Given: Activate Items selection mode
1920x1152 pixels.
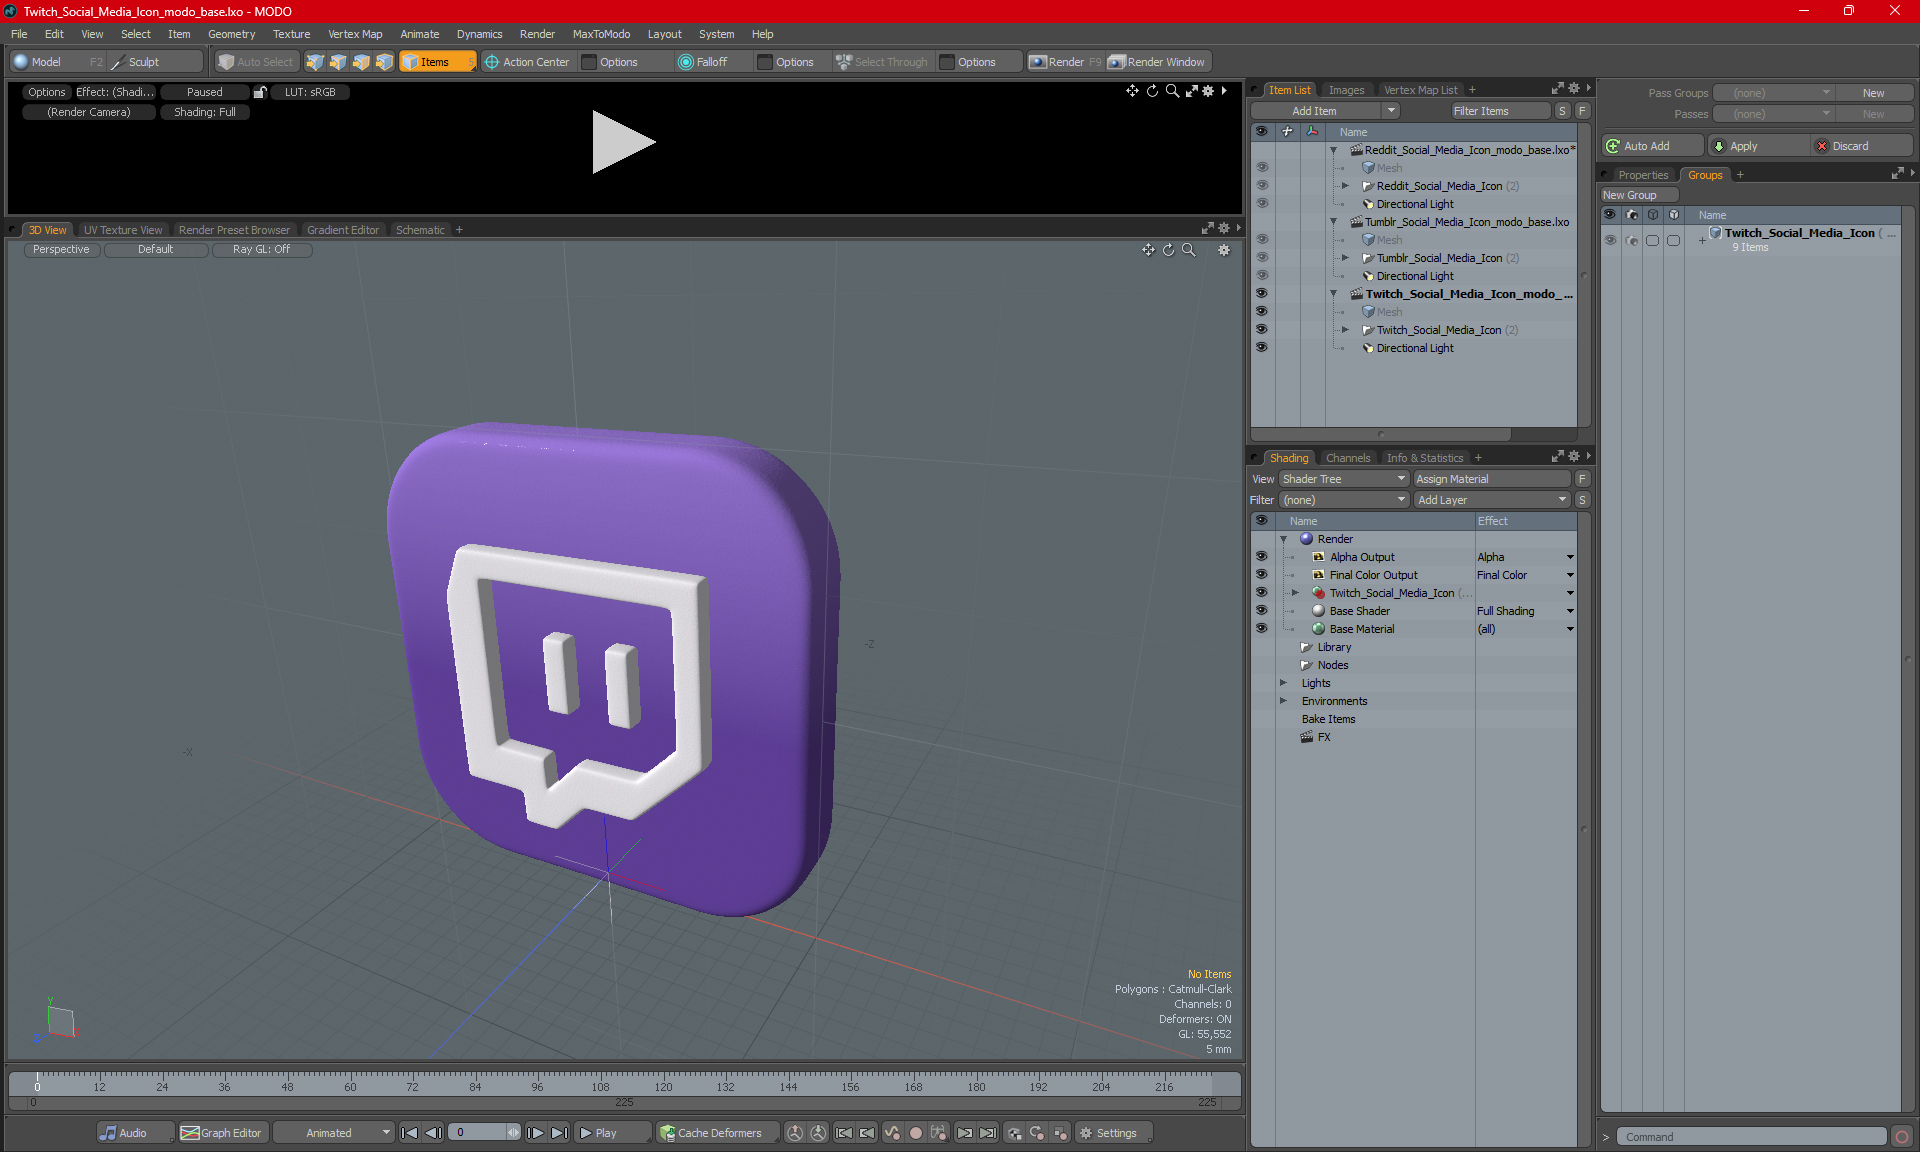Looking at the screenshot, I should click(437, 62).
